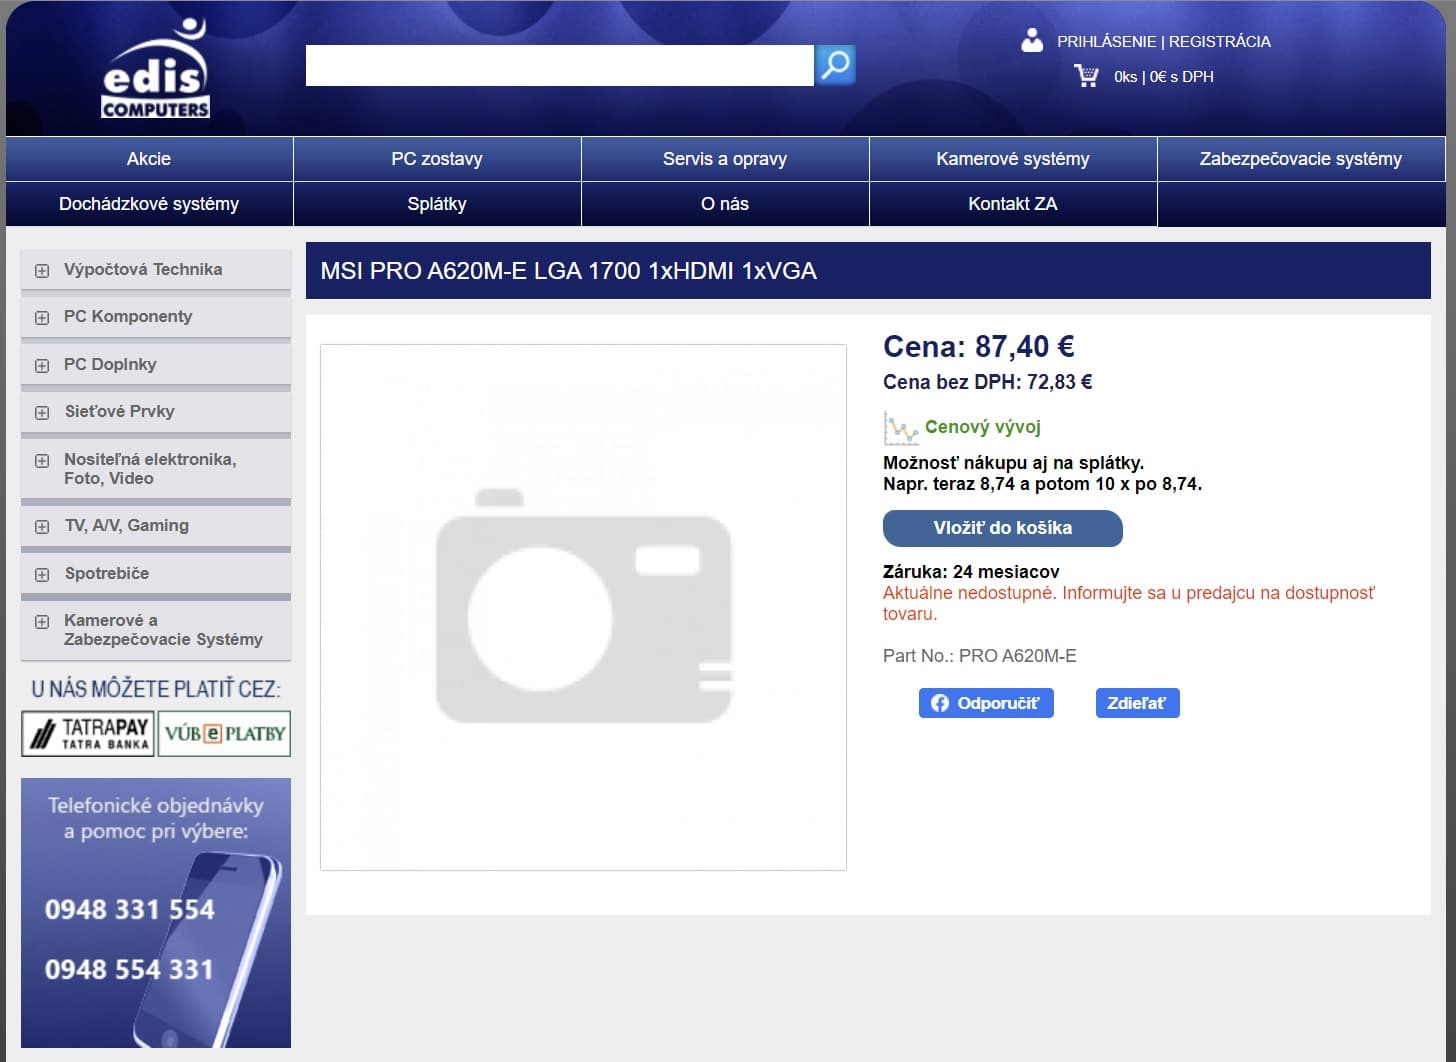
Task: Expand the PC Doplnky plus icon
Action: click(42, 366)
